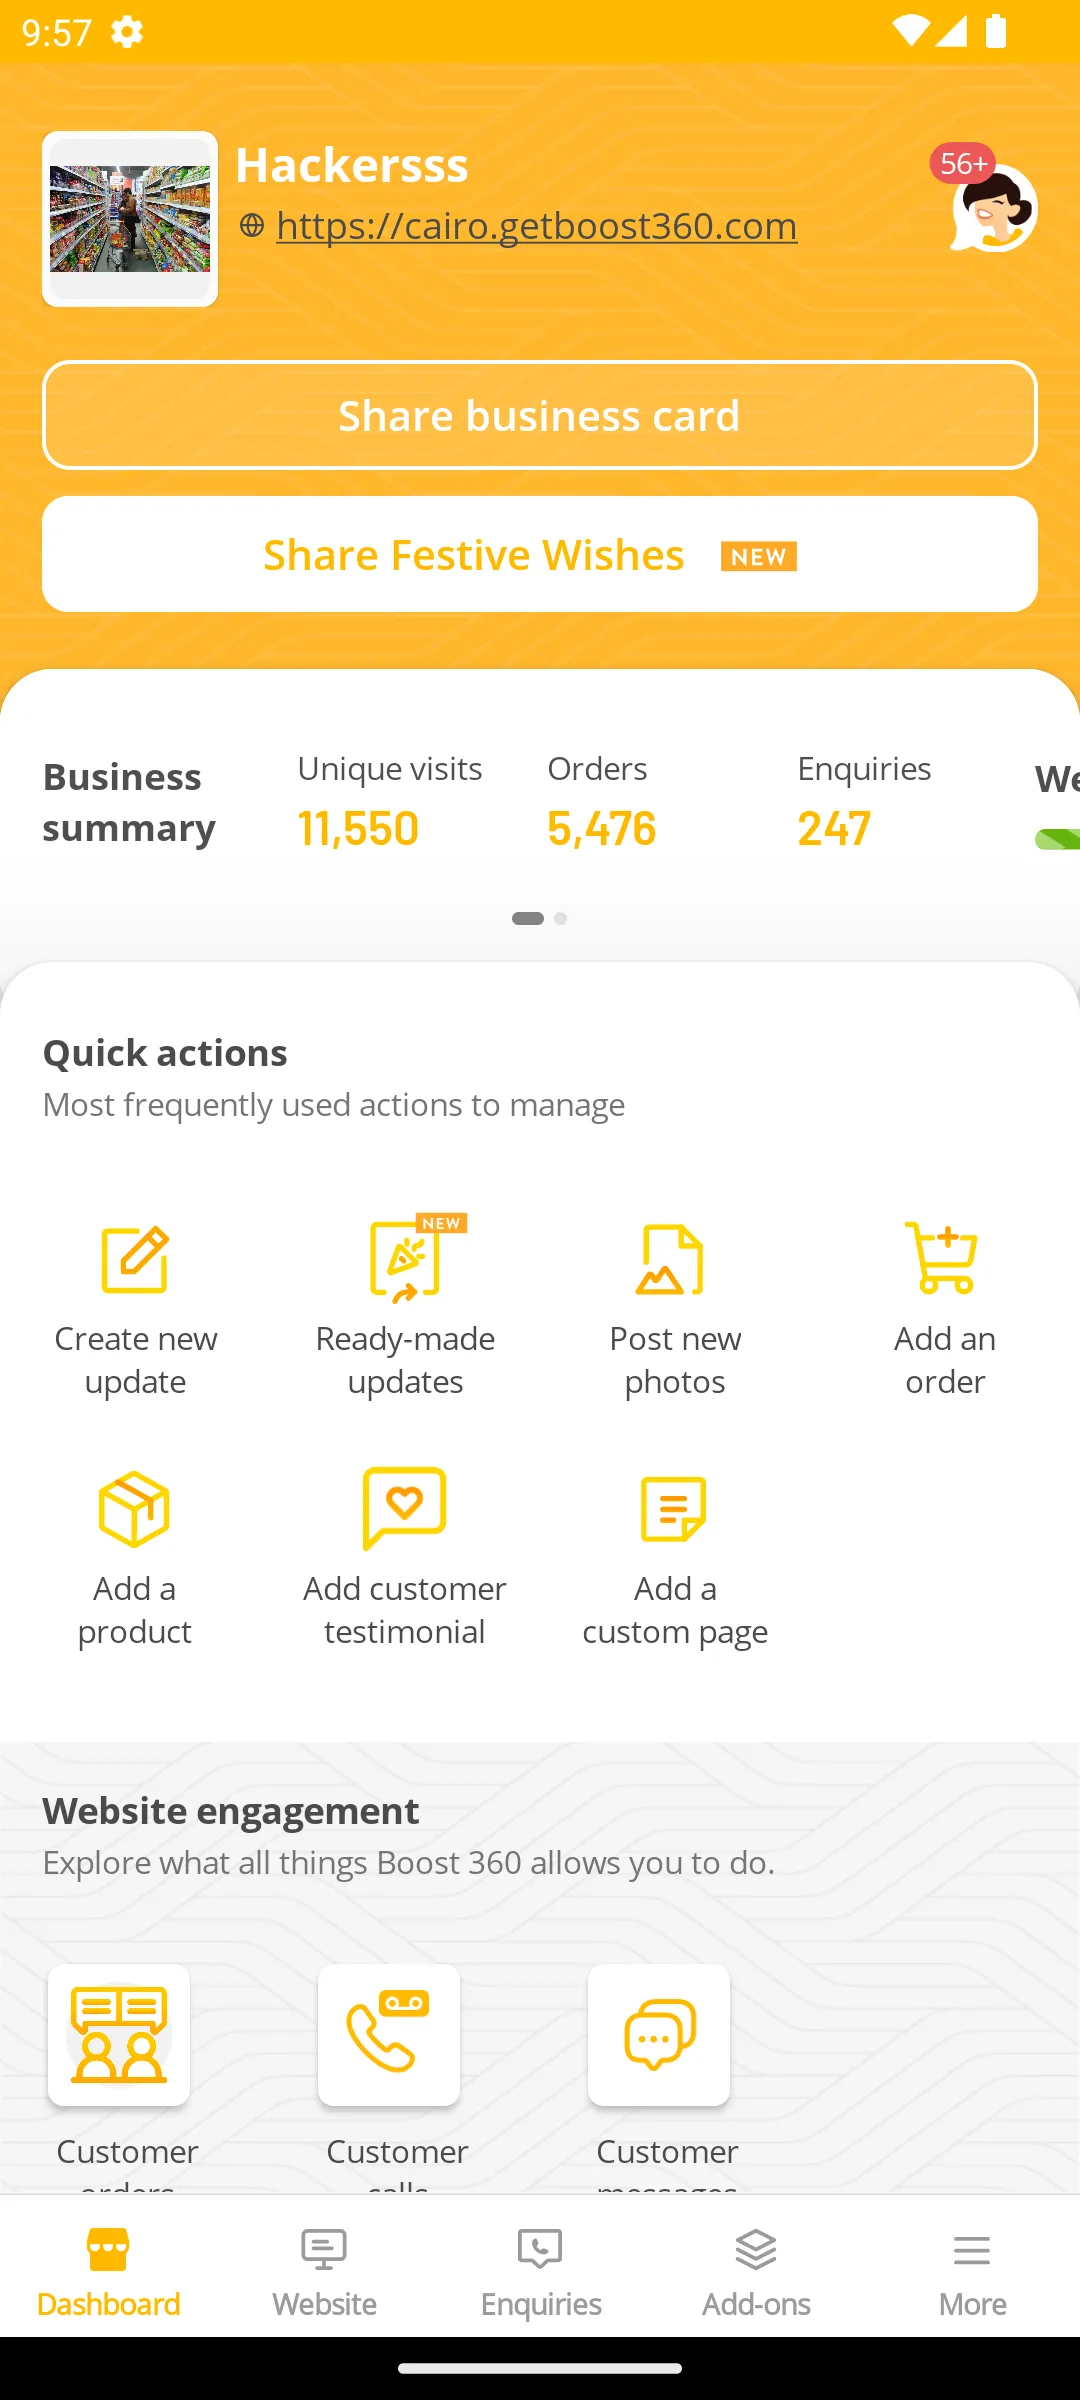Tap the Customer calls phone icon
This screenshot has width=1080, height=2400.
[389, 2037]
